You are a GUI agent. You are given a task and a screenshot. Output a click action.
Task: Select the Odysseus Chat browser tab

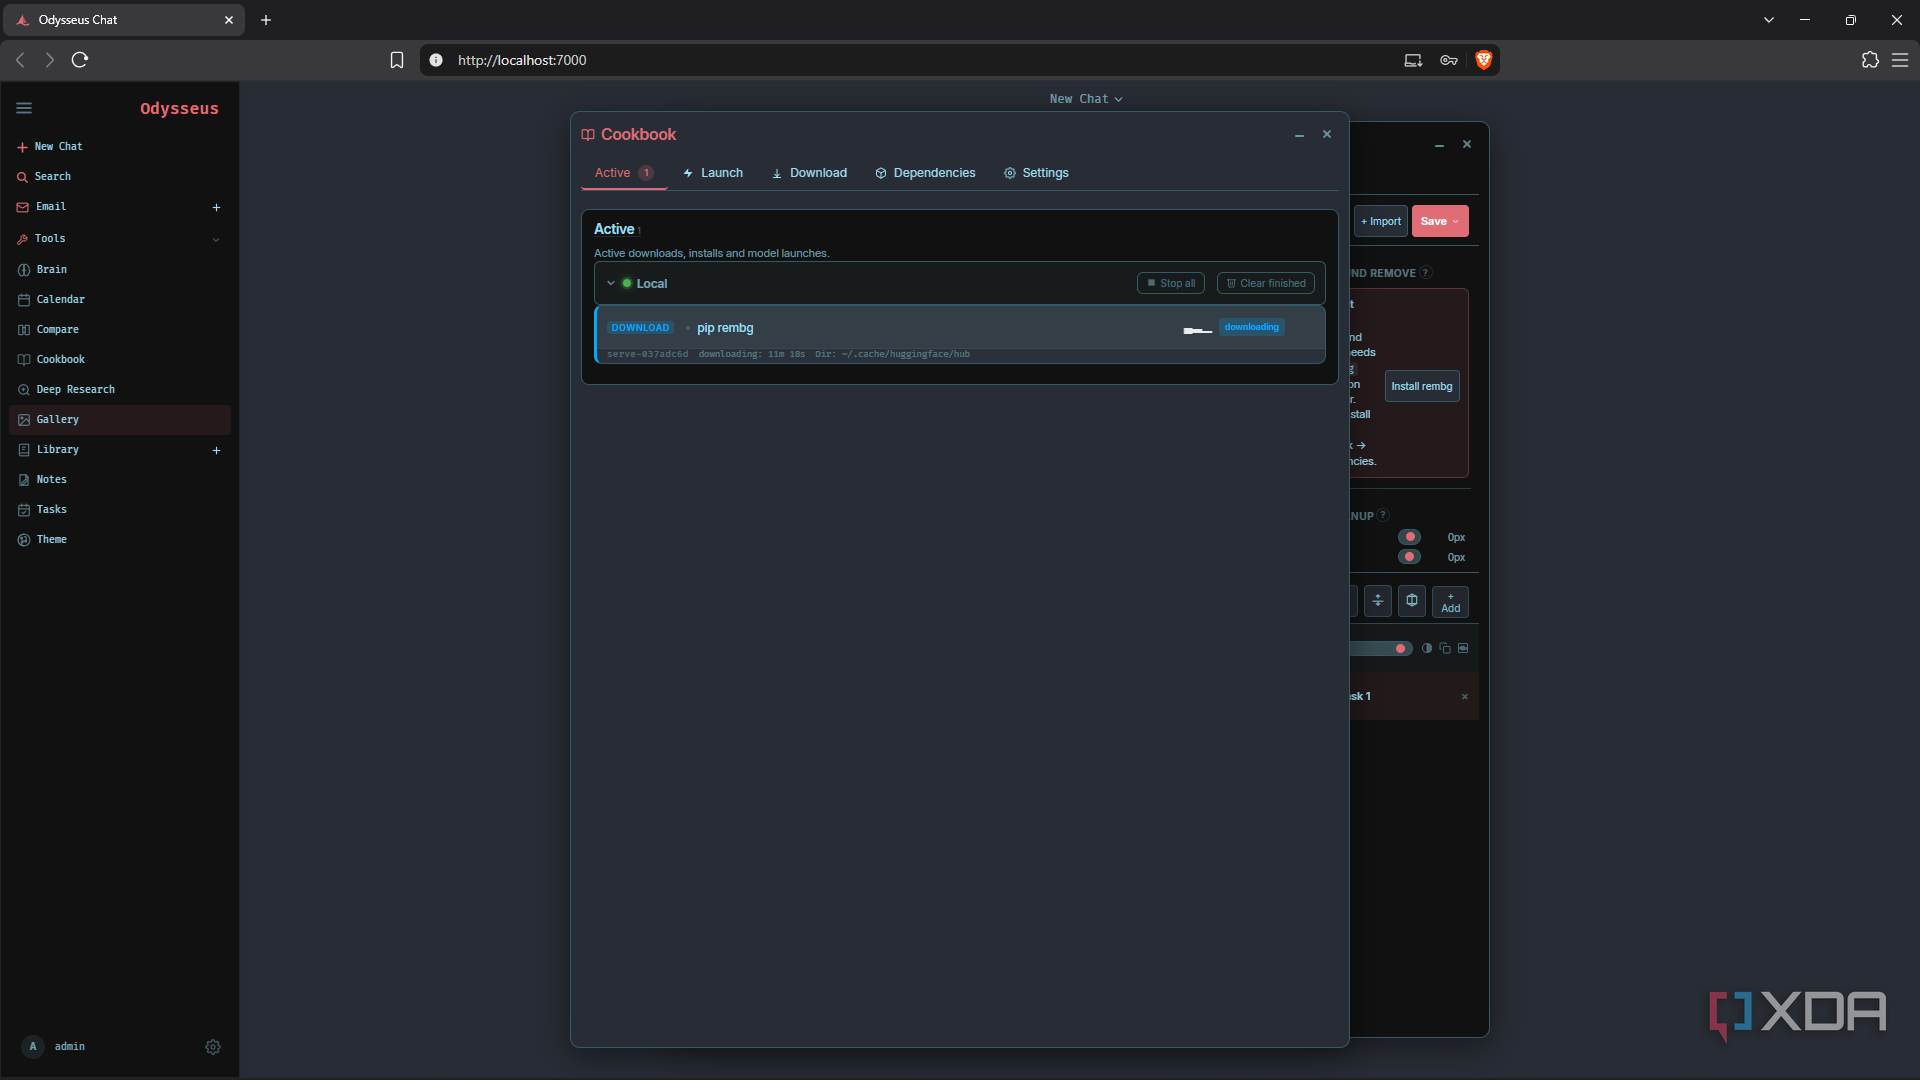[124, 20]
